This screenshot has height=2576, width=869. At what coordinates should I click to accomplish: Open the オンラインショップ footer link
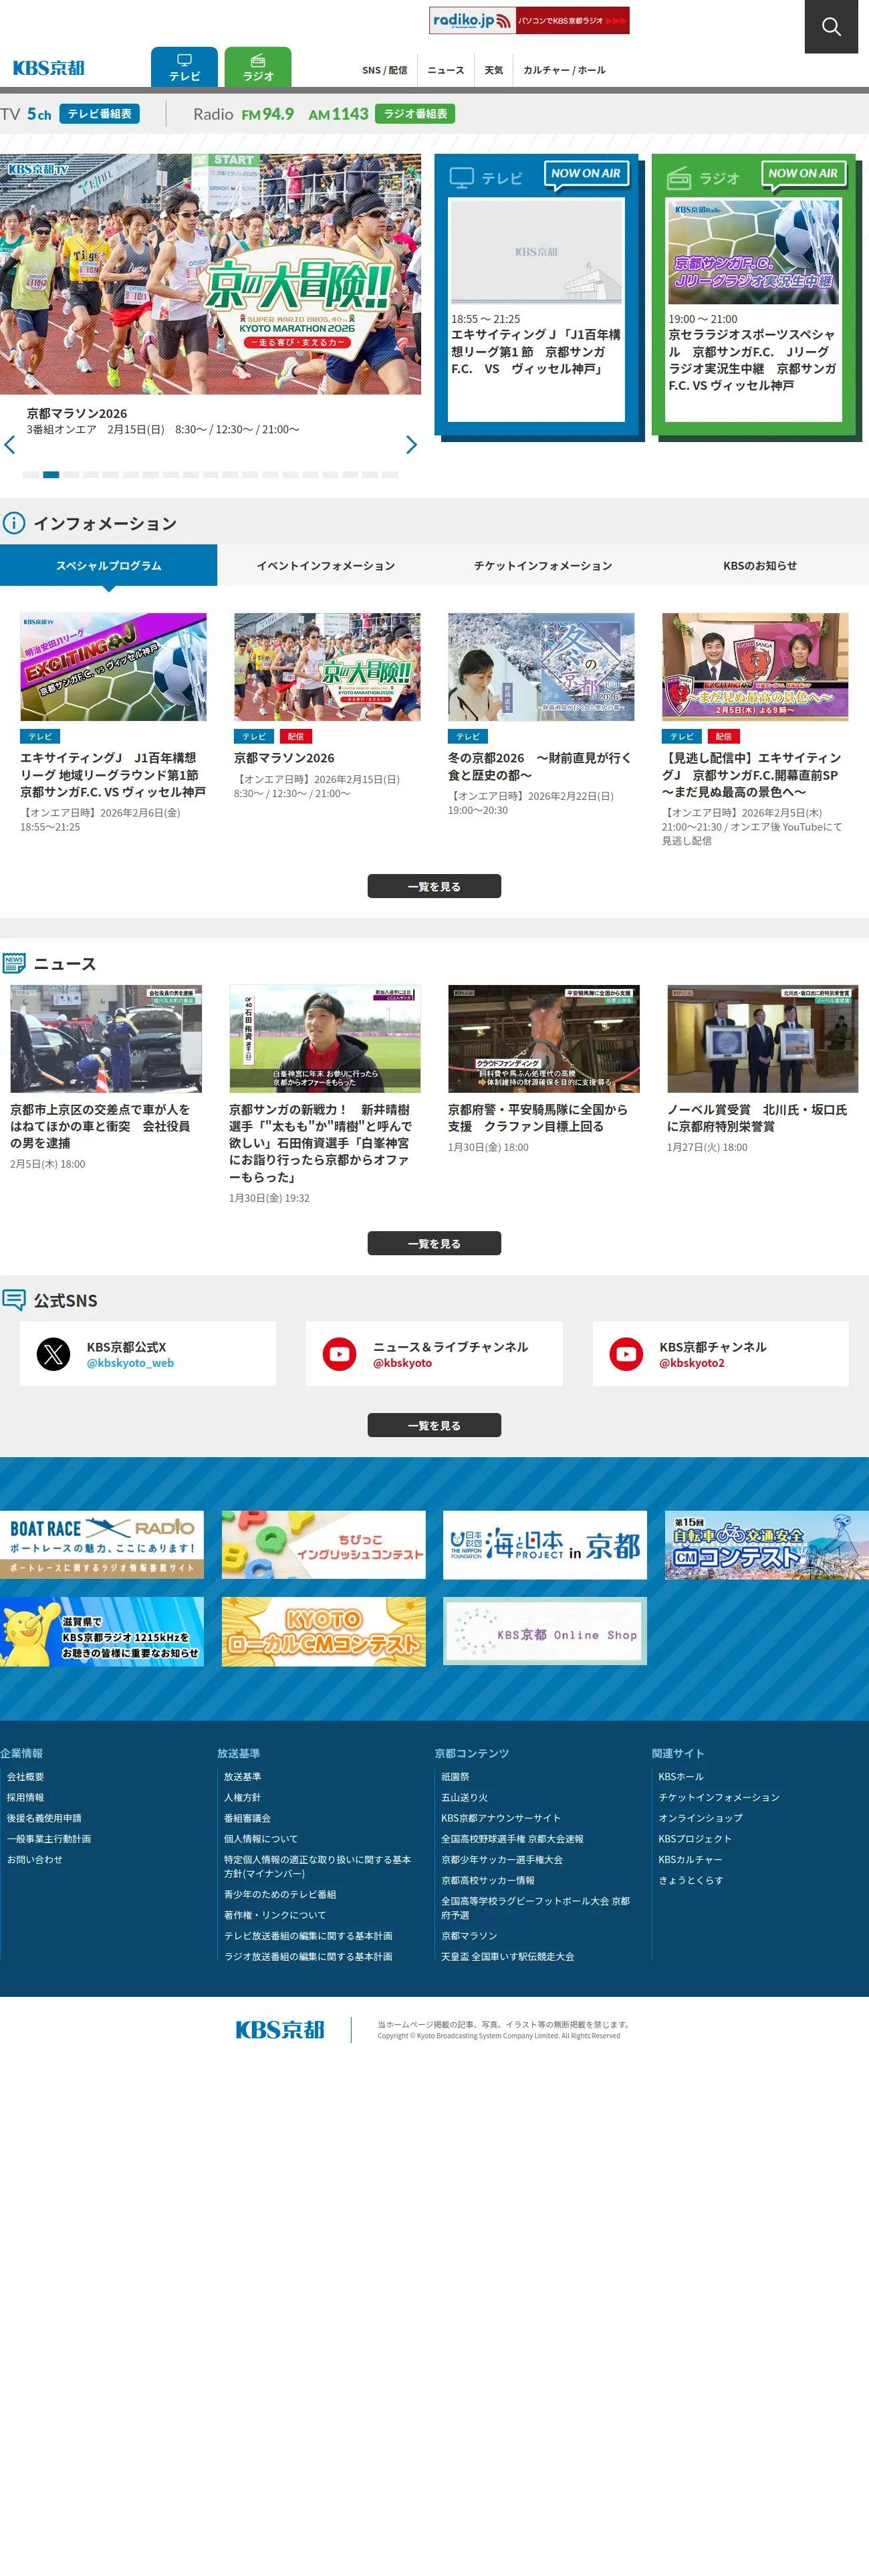click(x=701, y=1819)
